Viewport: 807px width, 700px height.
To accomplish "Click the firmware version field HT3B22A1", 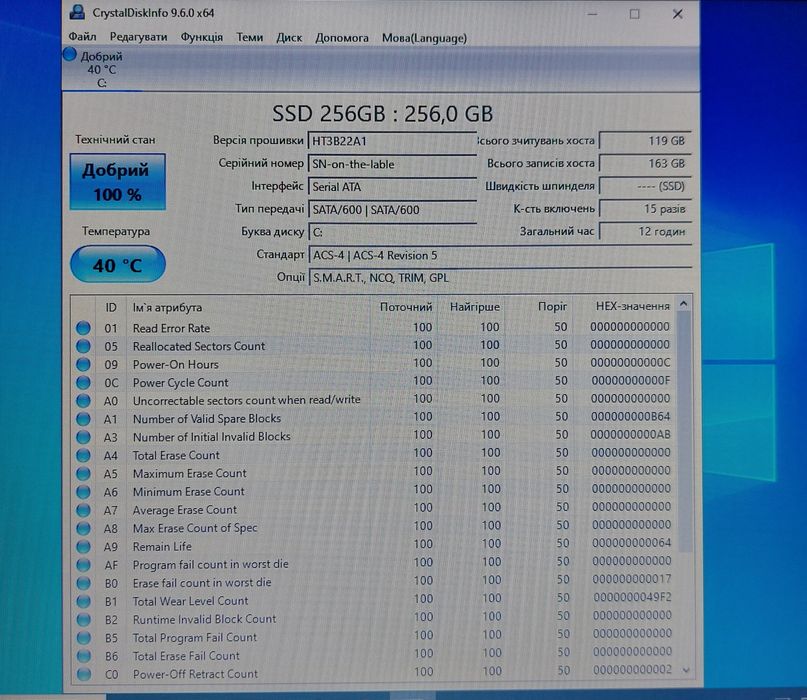I will tap(392, 141).
